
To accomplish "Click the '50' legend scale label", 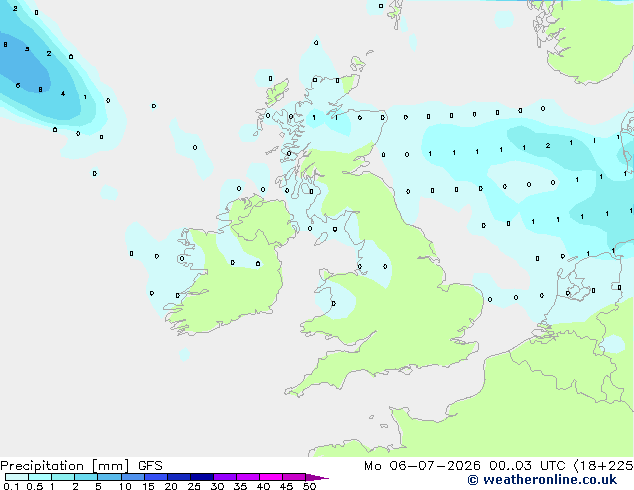I will pos(309,486).
